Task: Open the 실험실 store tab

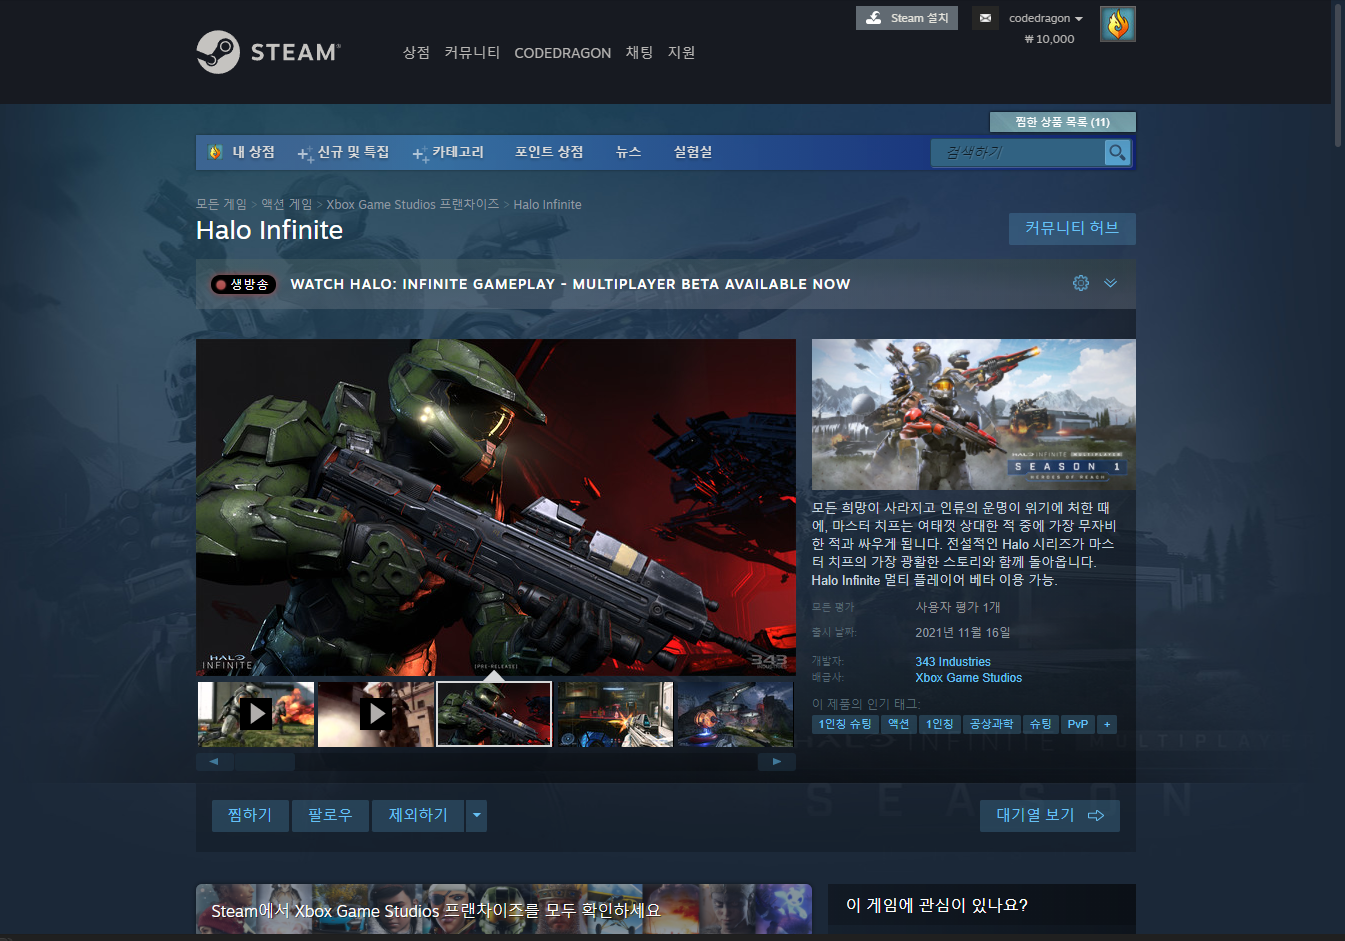Action: (693, 152)
